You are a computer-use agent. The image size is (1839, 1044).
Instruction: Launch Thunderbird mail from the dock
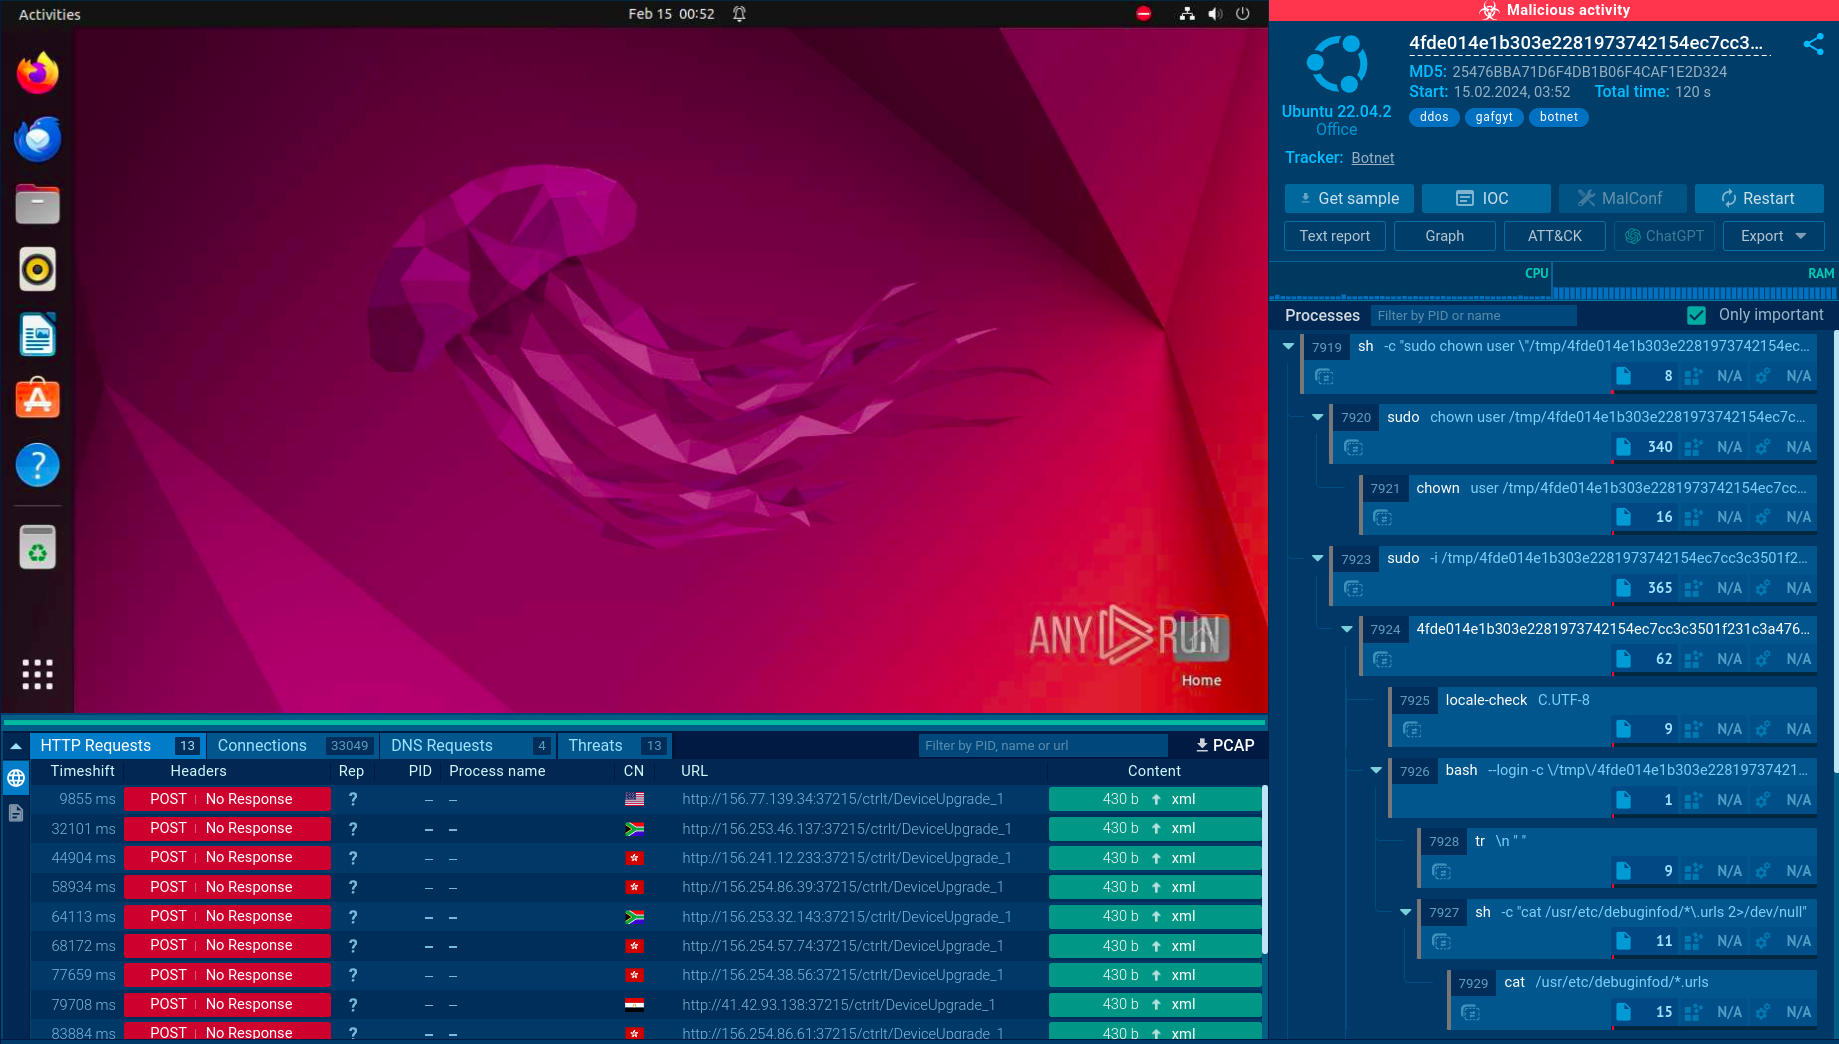(x=38, y=139)
